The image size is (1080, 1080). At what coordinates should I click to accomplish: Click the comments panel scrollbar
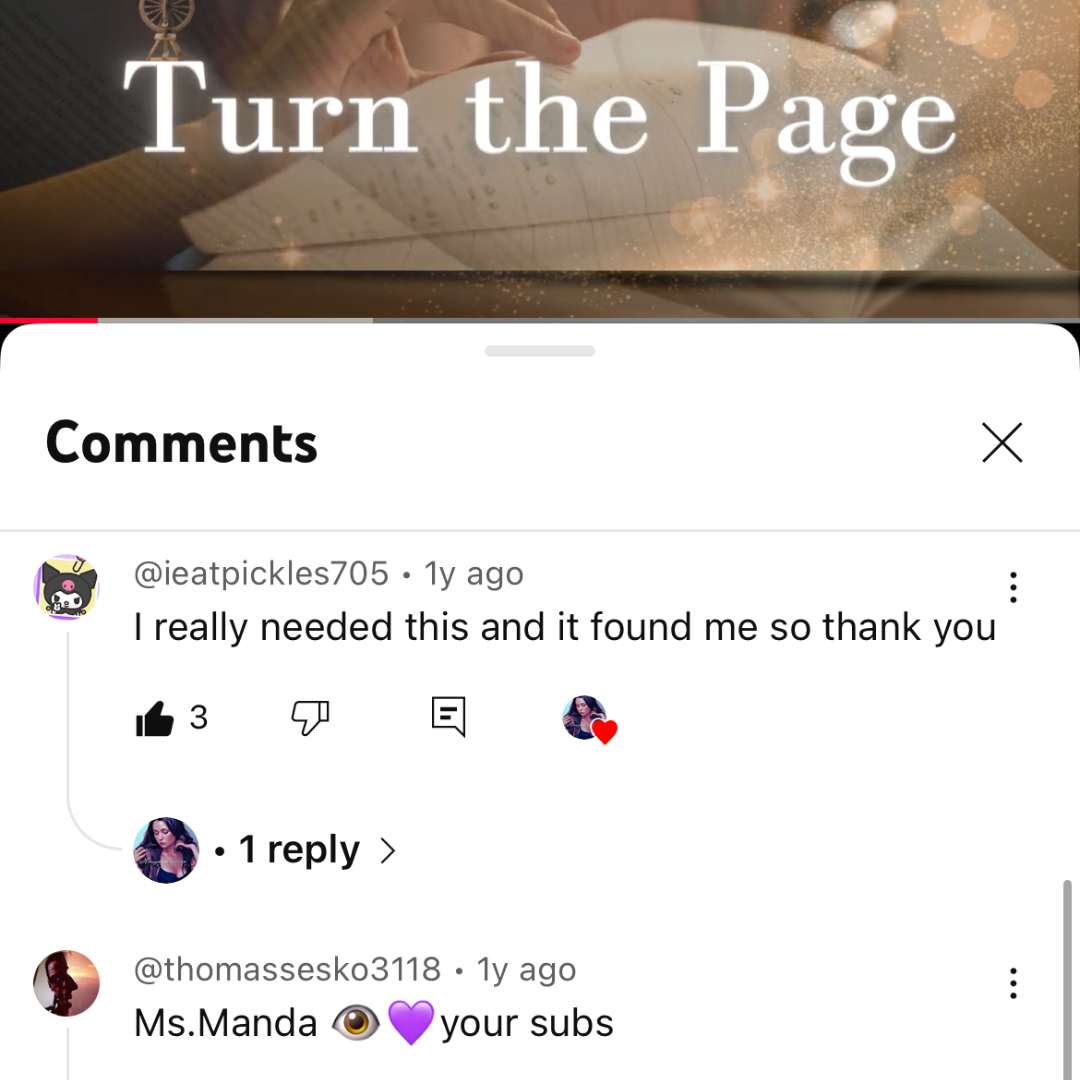coord(1067,978)
